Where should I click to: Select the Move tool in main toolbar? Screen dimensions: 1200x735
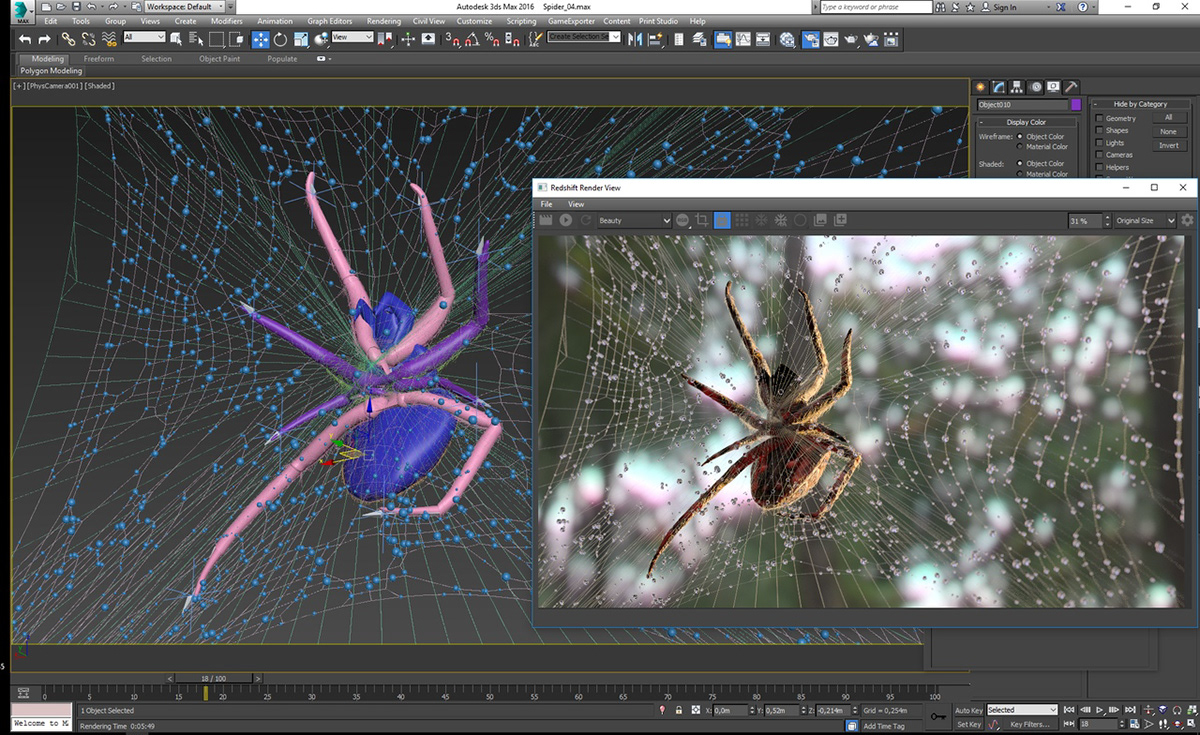260,39
